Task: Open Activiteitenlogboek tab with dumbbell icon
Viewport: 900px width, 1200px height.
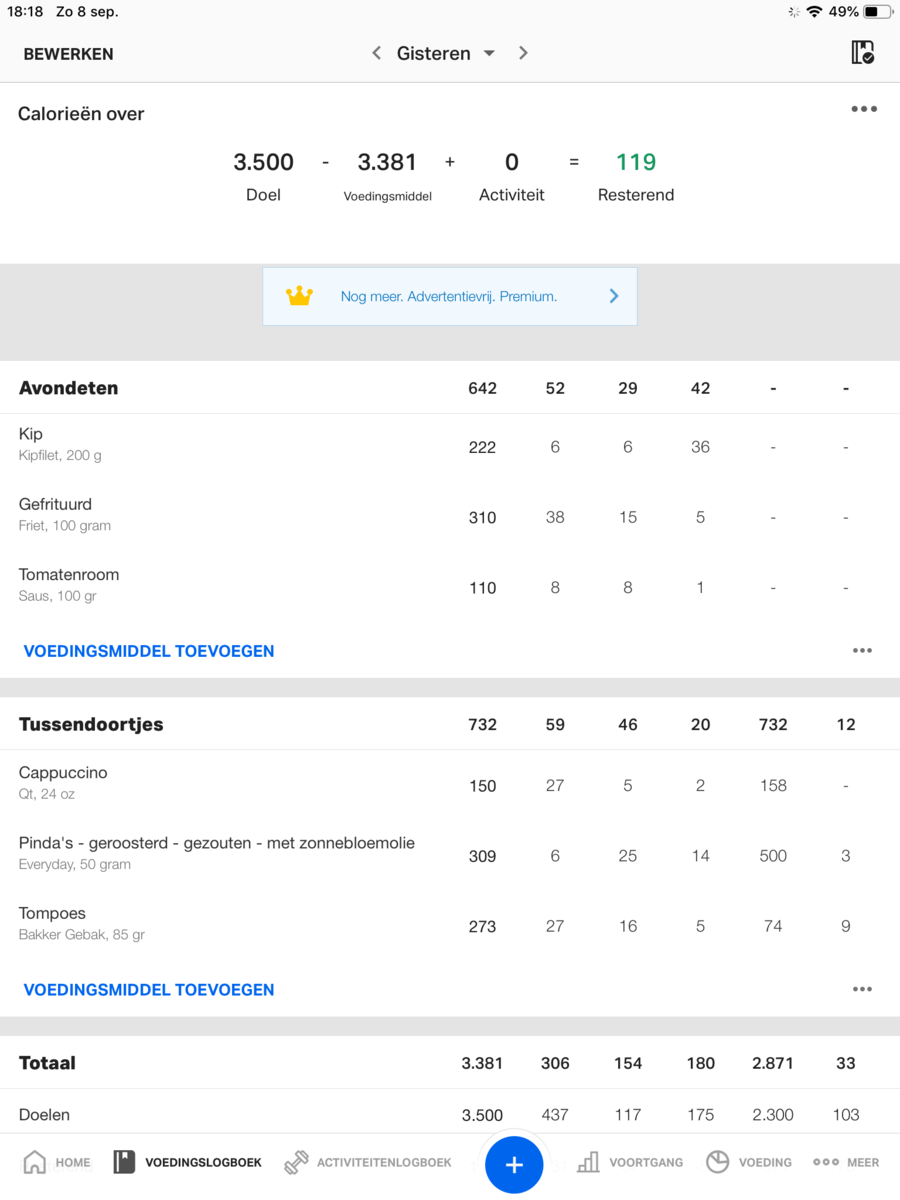Action: 297,1162
